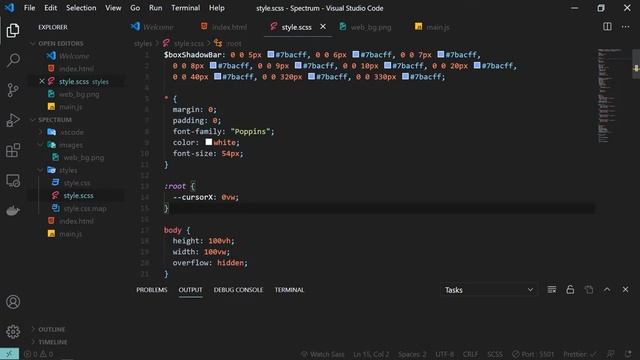Click the SCSS language mode indicator
The width and height of the screenshot is (640, 360).
(495, 354)
